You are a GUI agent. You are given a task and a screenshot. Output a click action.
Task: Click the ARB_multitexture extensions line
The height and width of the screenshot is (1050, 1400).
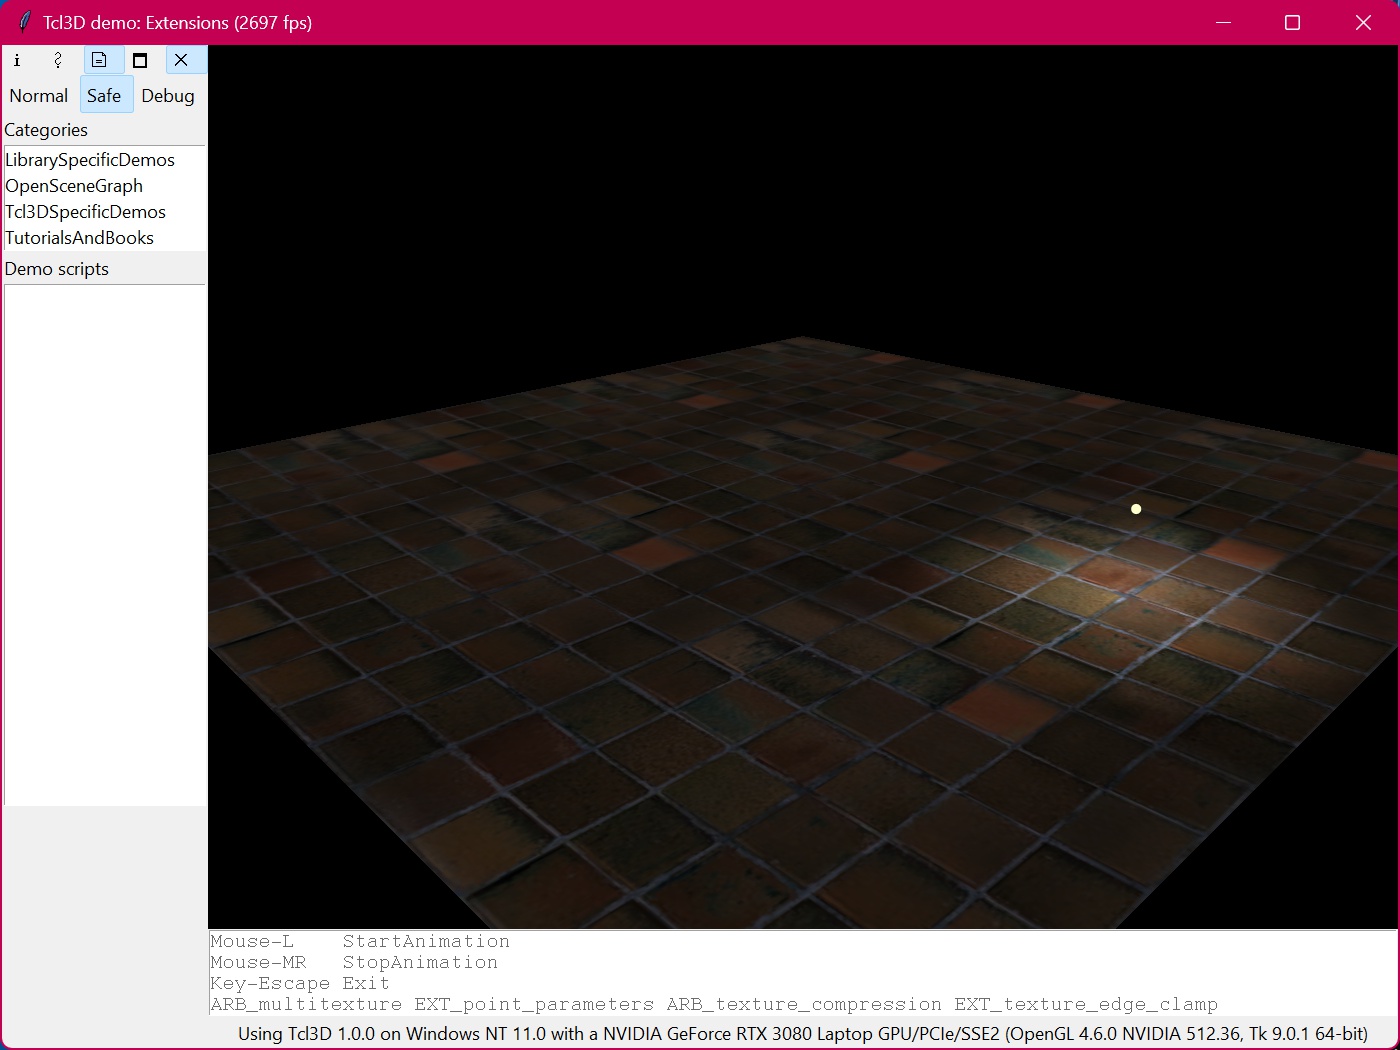[x=714, y=1004]
